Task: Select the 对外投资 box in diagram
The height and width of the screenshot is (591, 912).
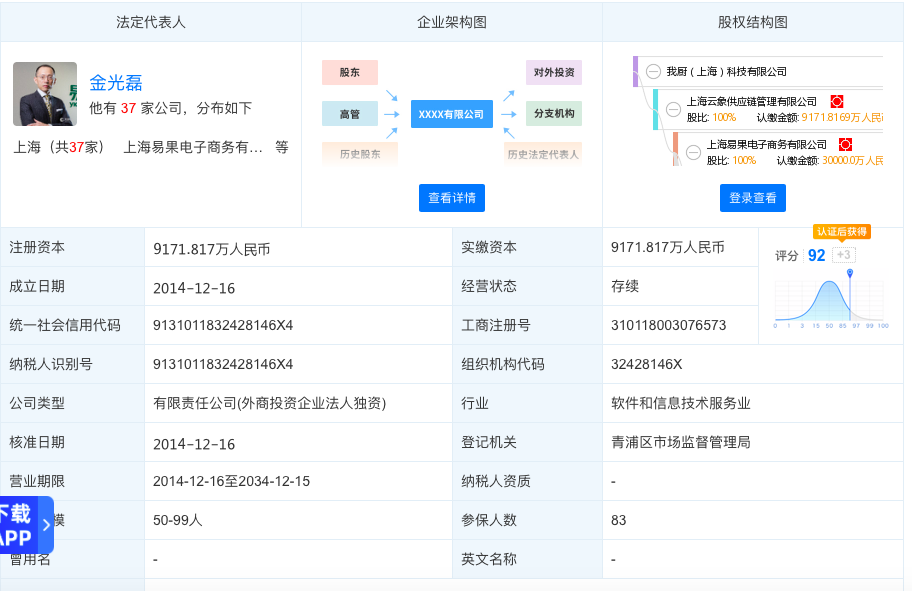Action: pyautogui.click(x=553, y=72)
